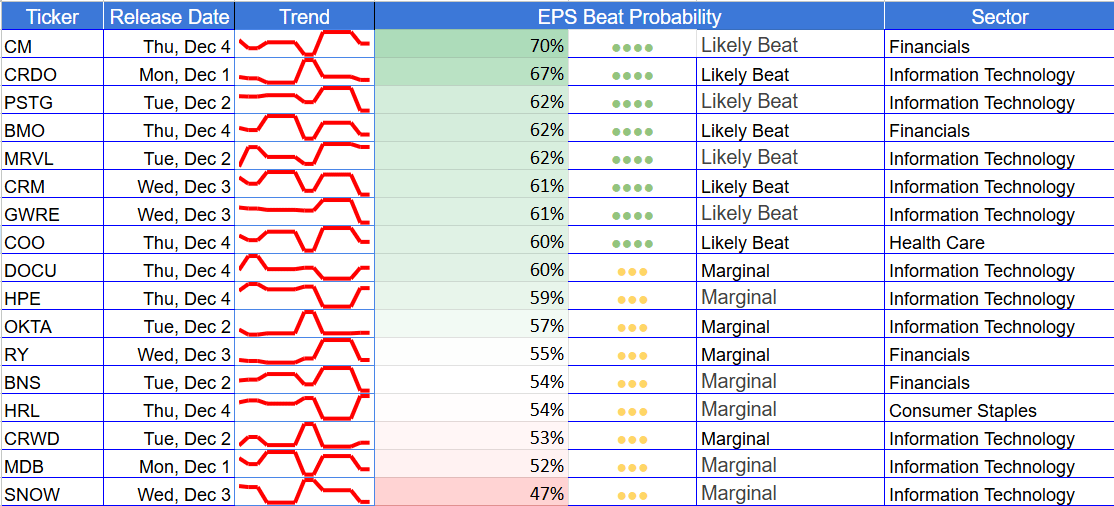
Task: Click the Release Date column header
Action: tap(169, 15)
